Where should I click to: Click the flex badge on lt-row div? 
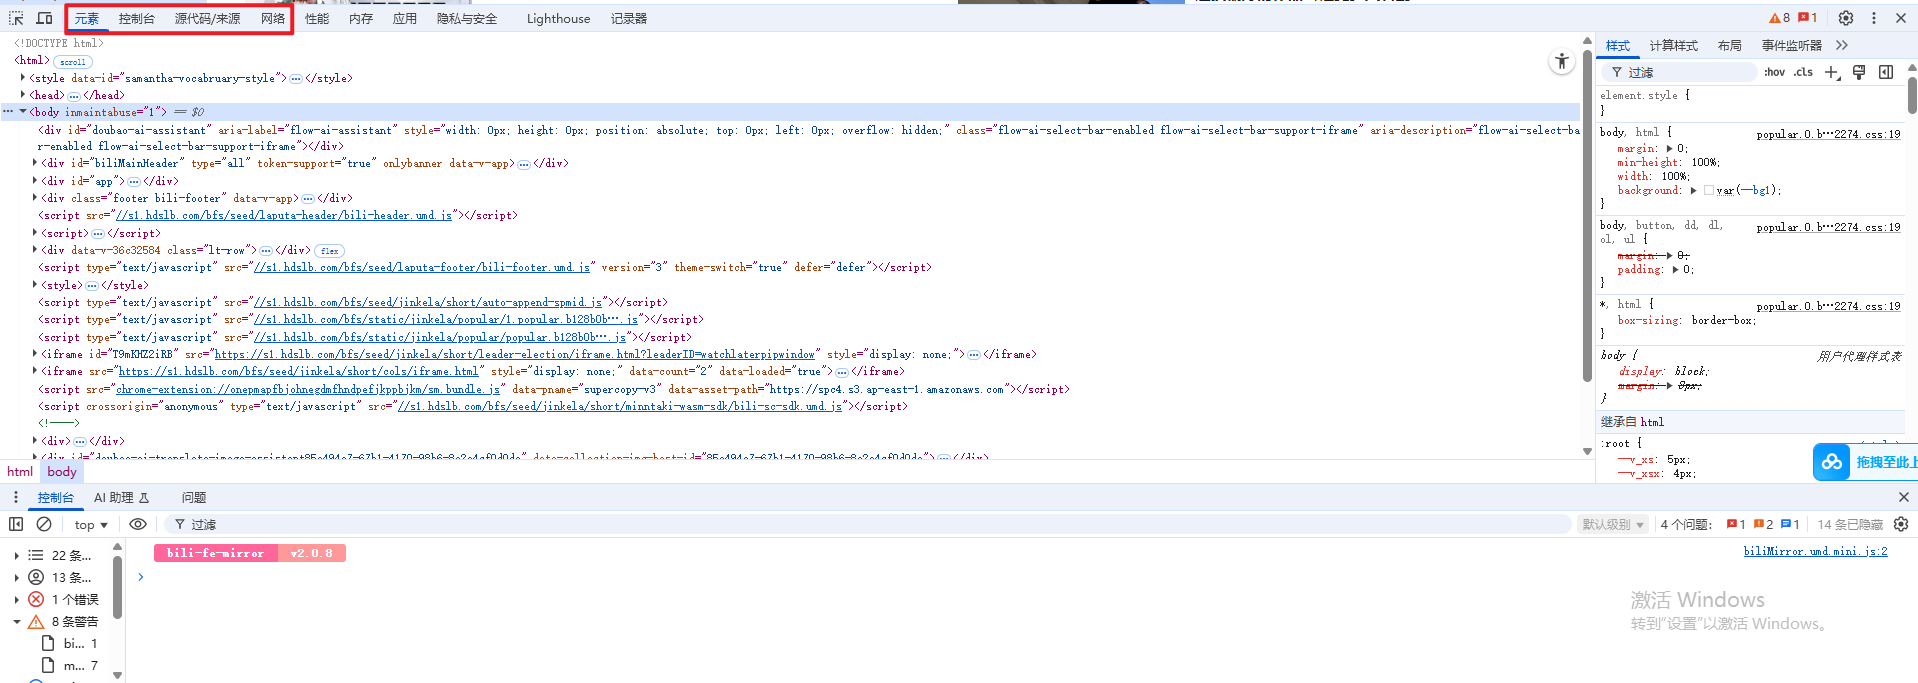click(330, 251)
